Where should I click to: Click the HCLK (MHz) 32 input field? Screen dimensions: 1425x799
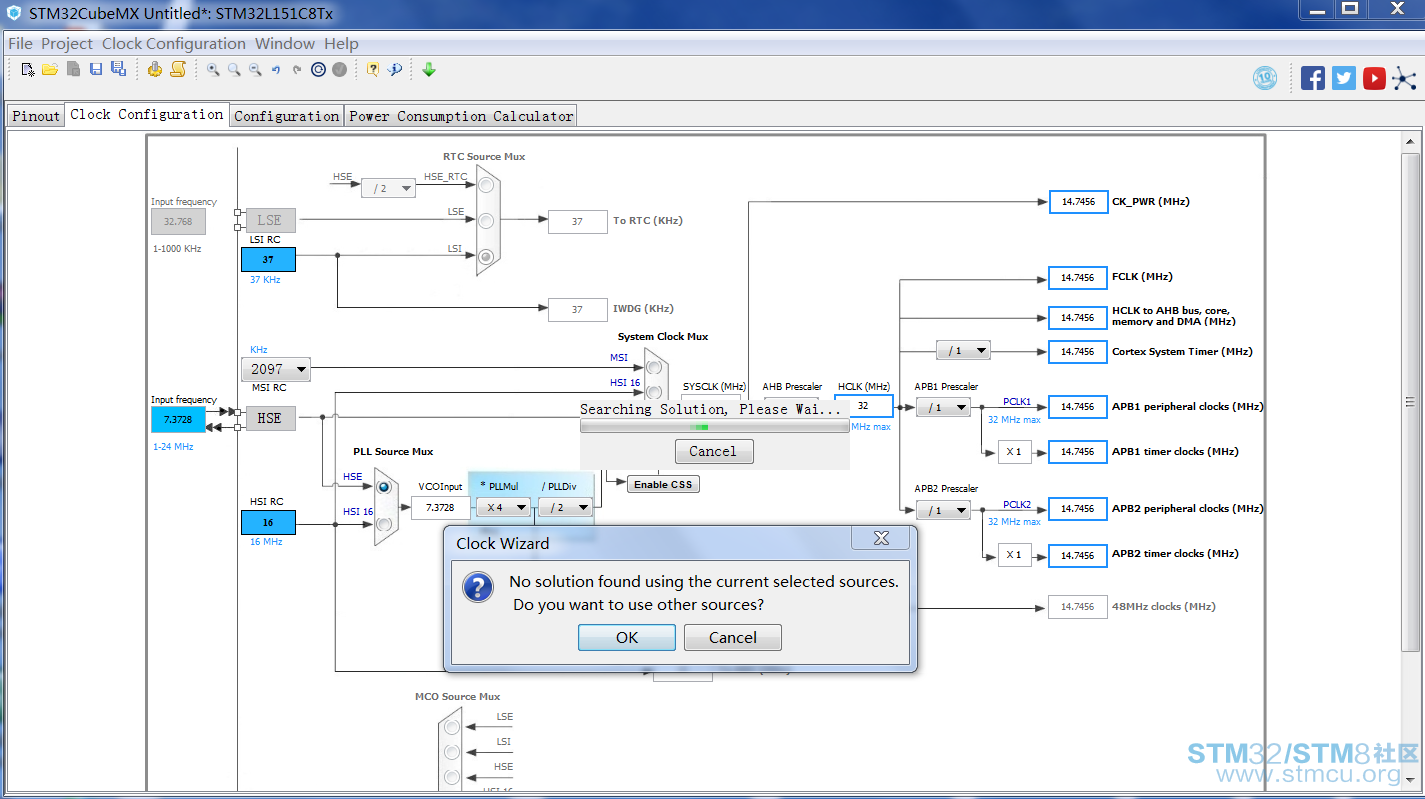pos(864,406)
